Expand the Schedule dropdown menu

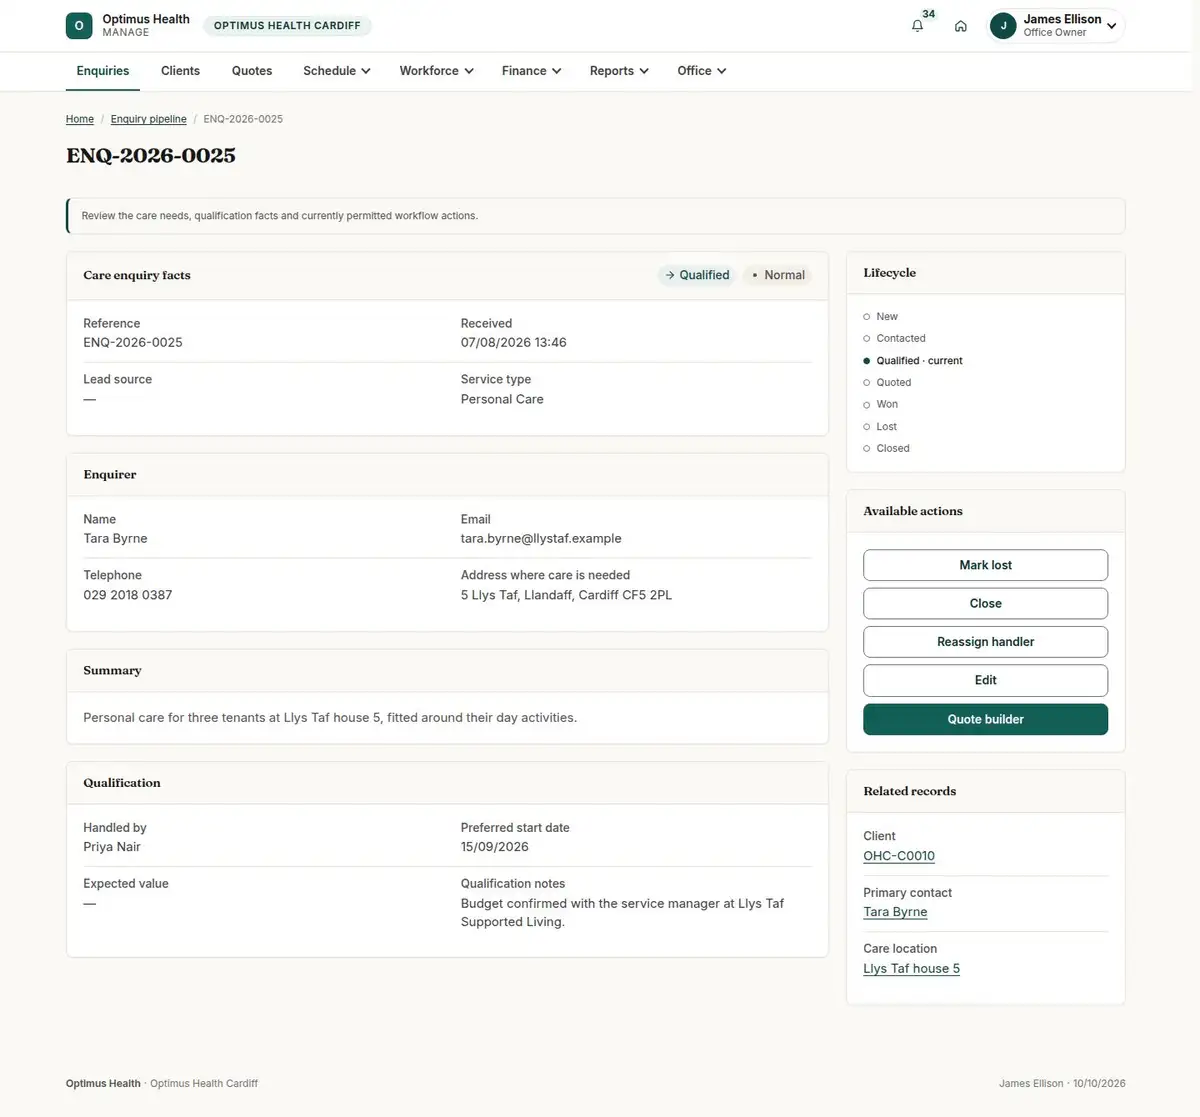[x=337, y=71]
